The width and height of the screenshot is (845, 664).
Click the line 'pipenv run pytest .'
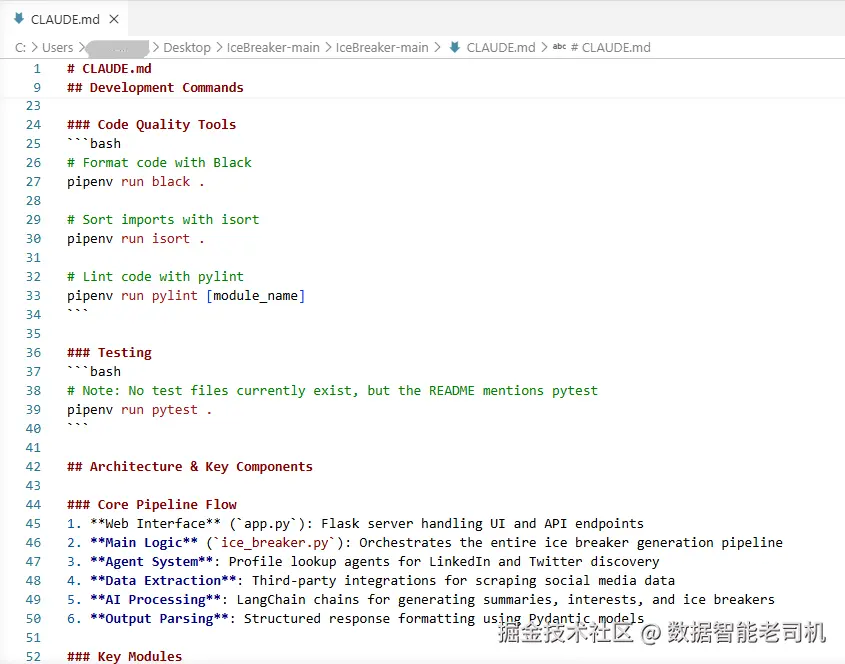click(x=140, y=410)
